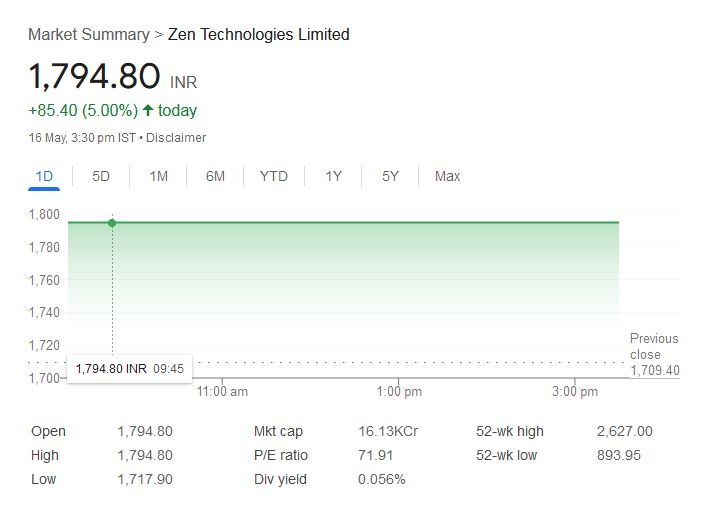Switch to the 5D chart tab
Screen dimensions: 721x510
(101, 176)
